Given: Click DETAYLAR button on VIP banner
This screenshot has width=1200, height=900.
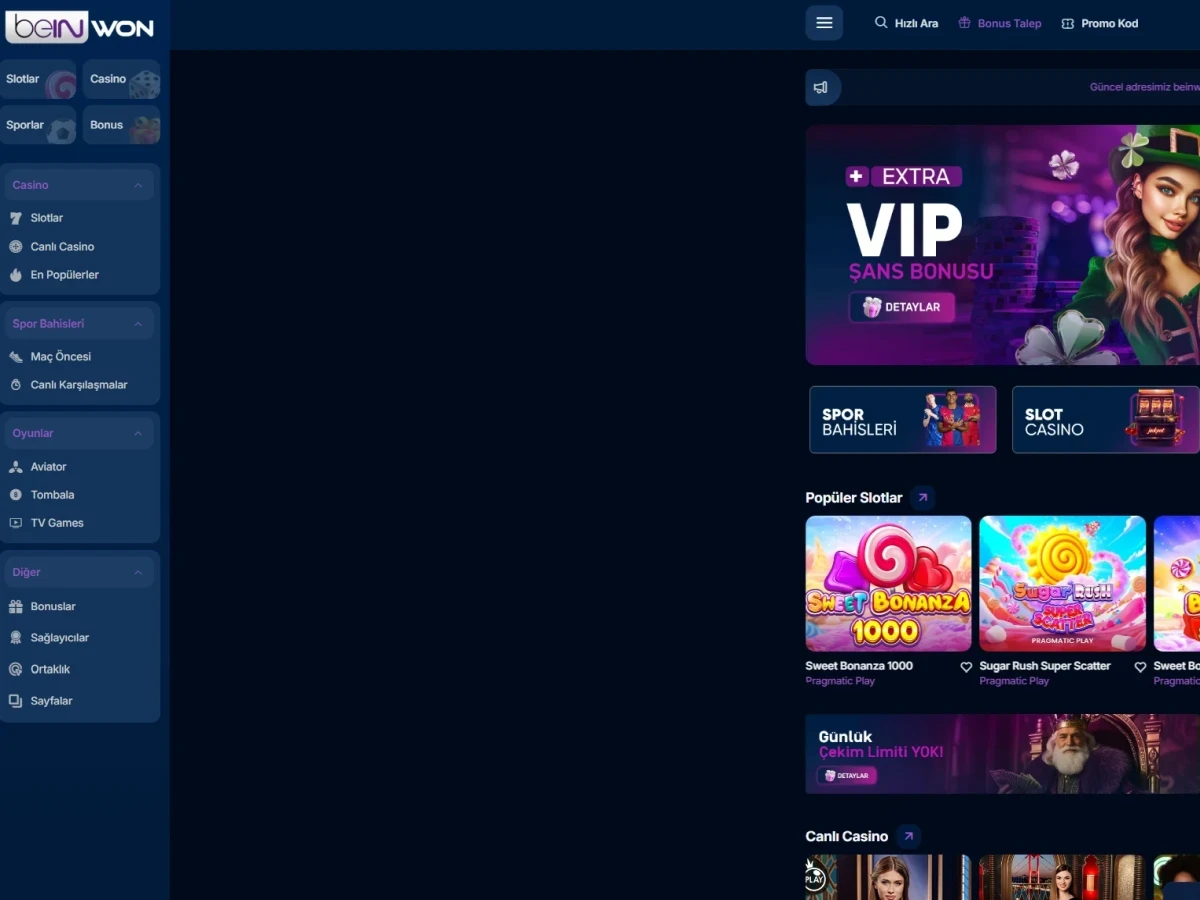Looking at the screenshot, I should click(902, 307).
